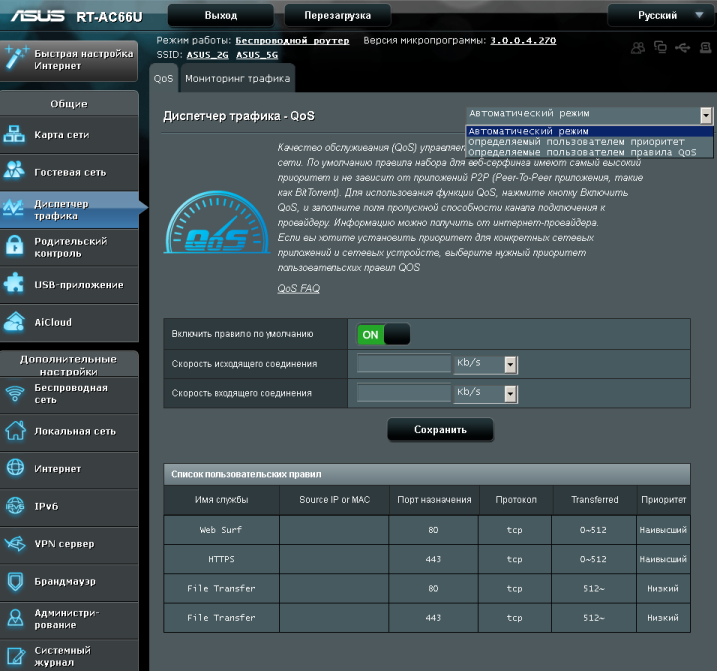Toggle the default rule ON switch
This screenshot has height=671, width=717.
coord(383,334)
